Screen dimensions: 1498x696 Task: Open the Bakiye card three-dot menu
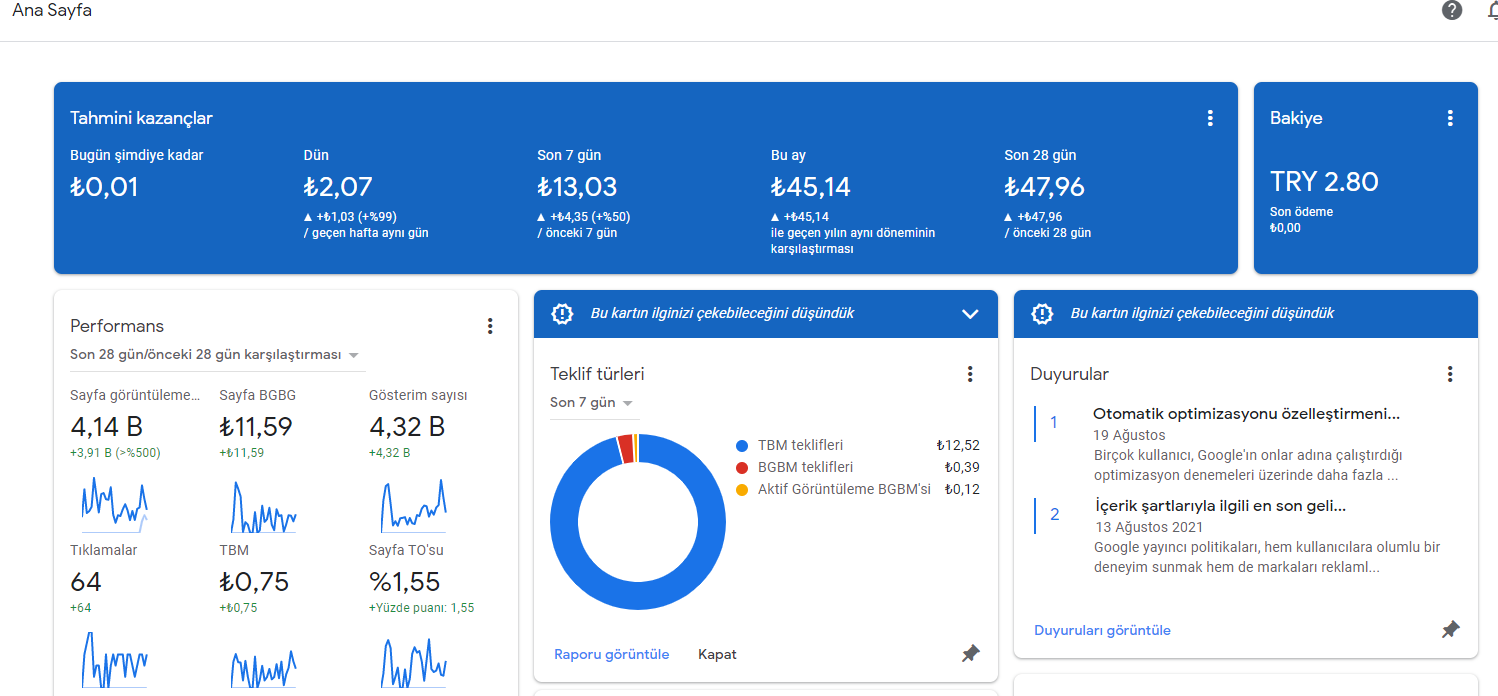pos(1450,118)
